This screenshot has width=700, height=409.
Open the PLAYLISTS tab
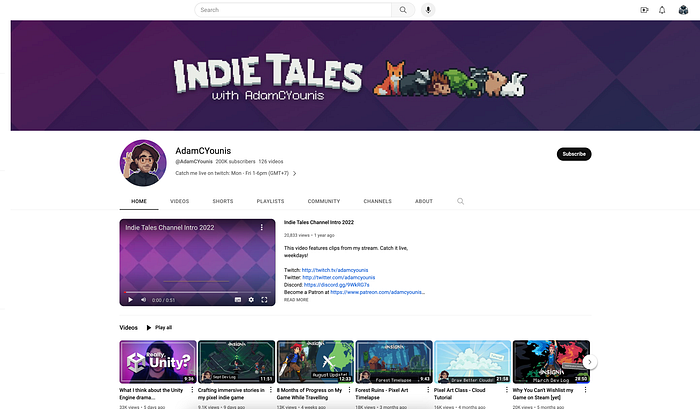pyautogui.click(x=270, y=201)
